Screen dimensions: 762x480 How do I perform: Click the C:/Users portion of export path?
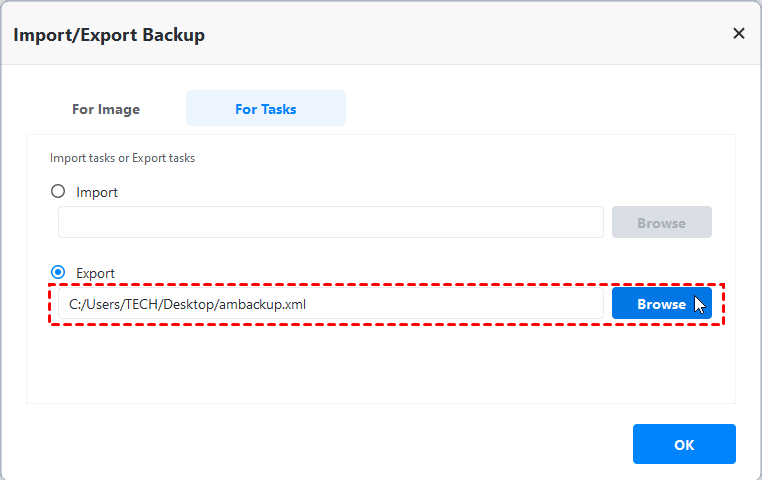coord(95,304)
